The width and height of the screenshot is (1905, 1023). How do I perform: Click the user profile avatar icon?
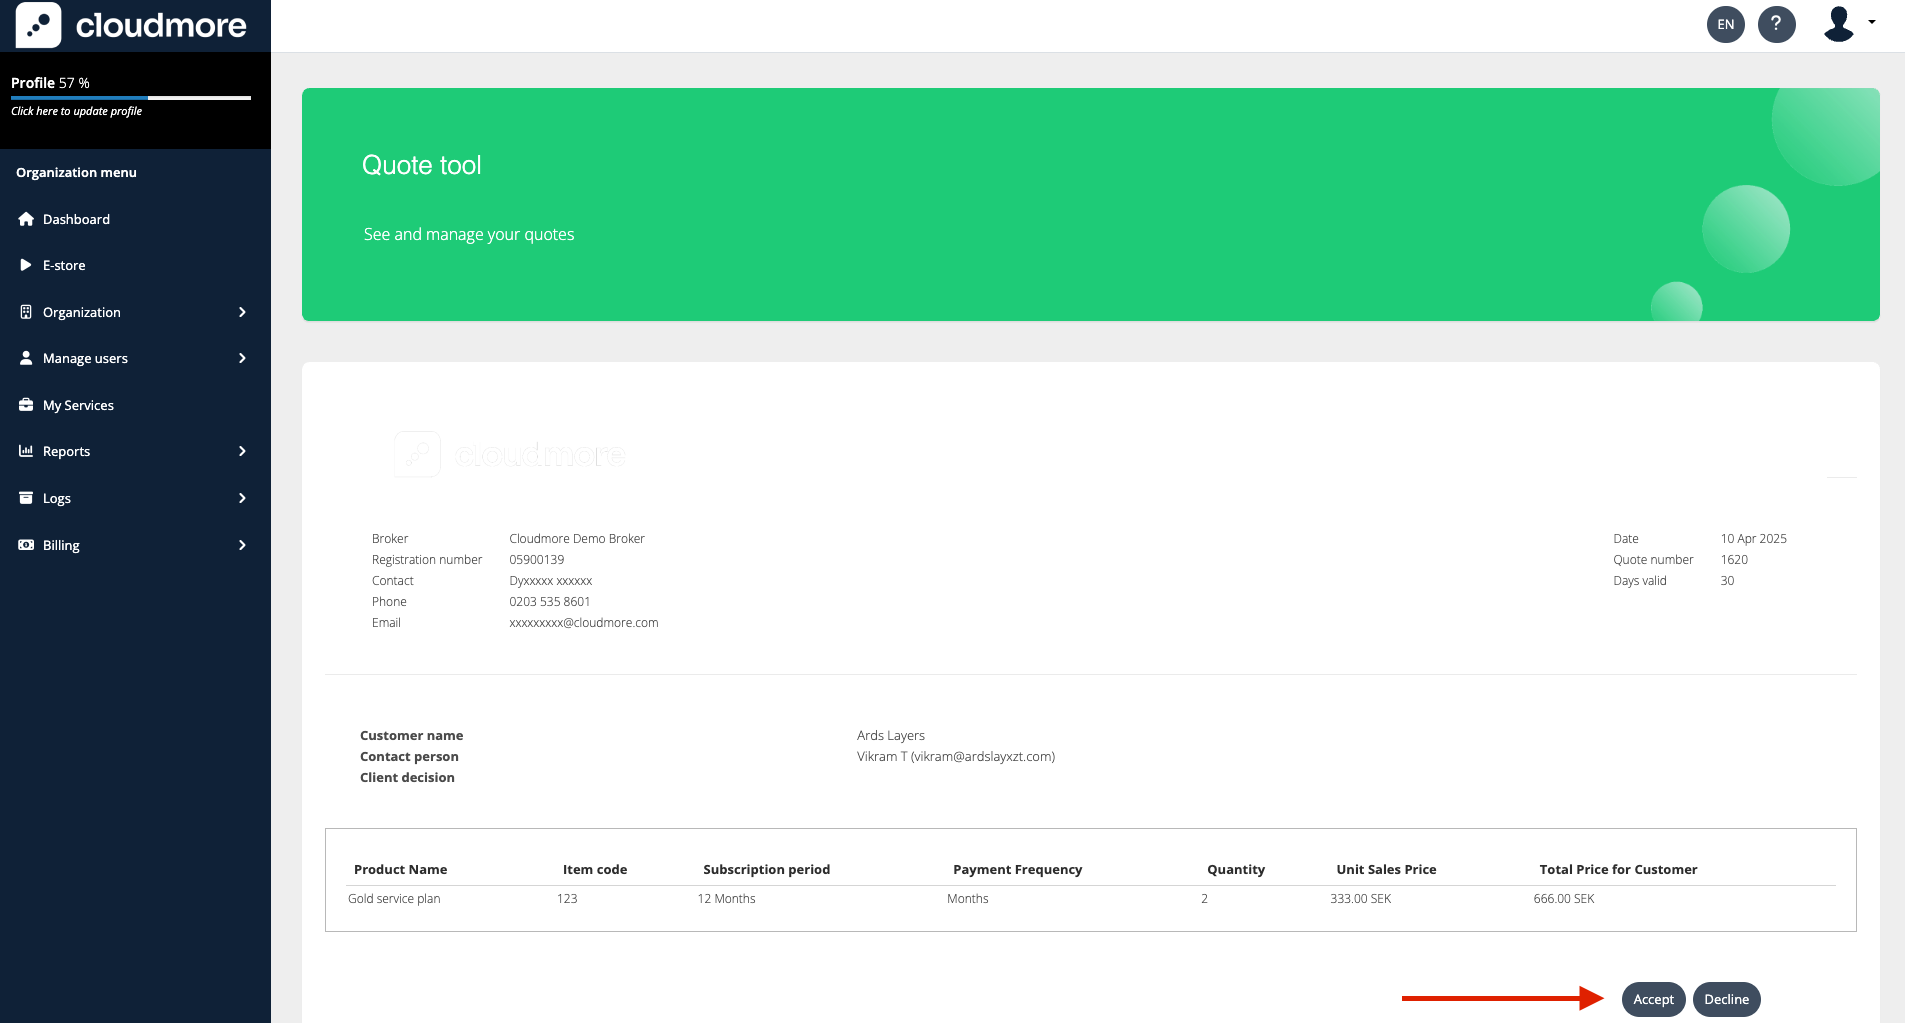point(1838,24)
